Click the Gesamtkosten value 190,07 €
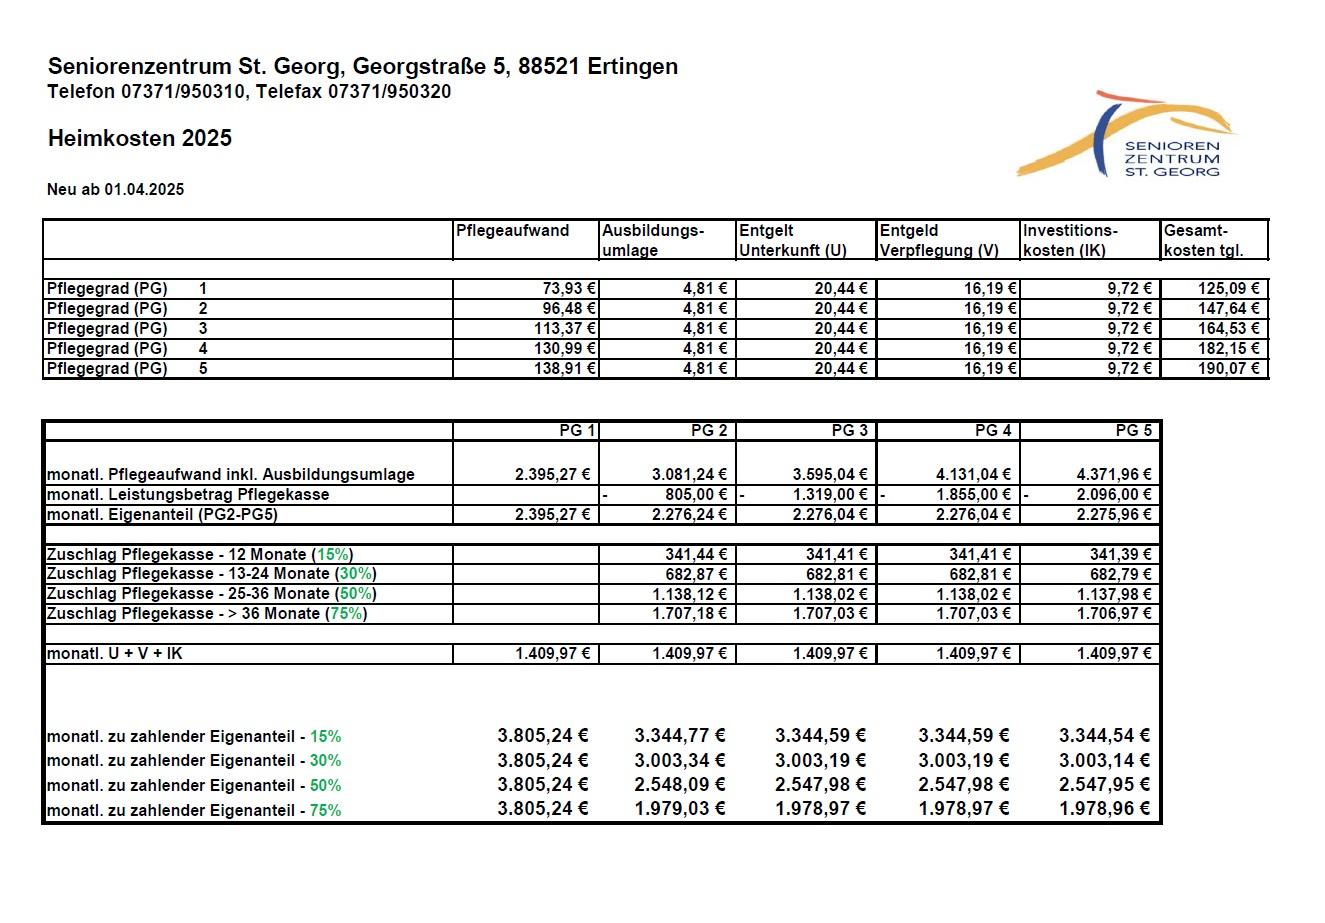Screen dimensions: 1325x923 pyautogui.click(x=1229, y=369)
